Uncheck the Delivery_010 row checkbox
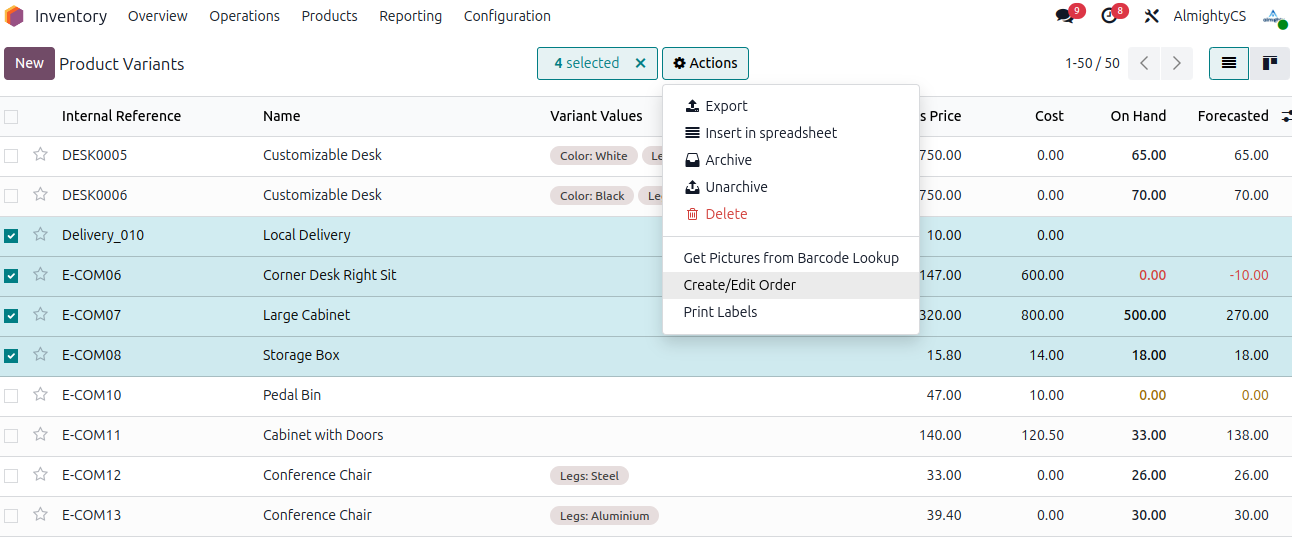Viewport: 1292px width, 537px height. (x=11, y=236)
